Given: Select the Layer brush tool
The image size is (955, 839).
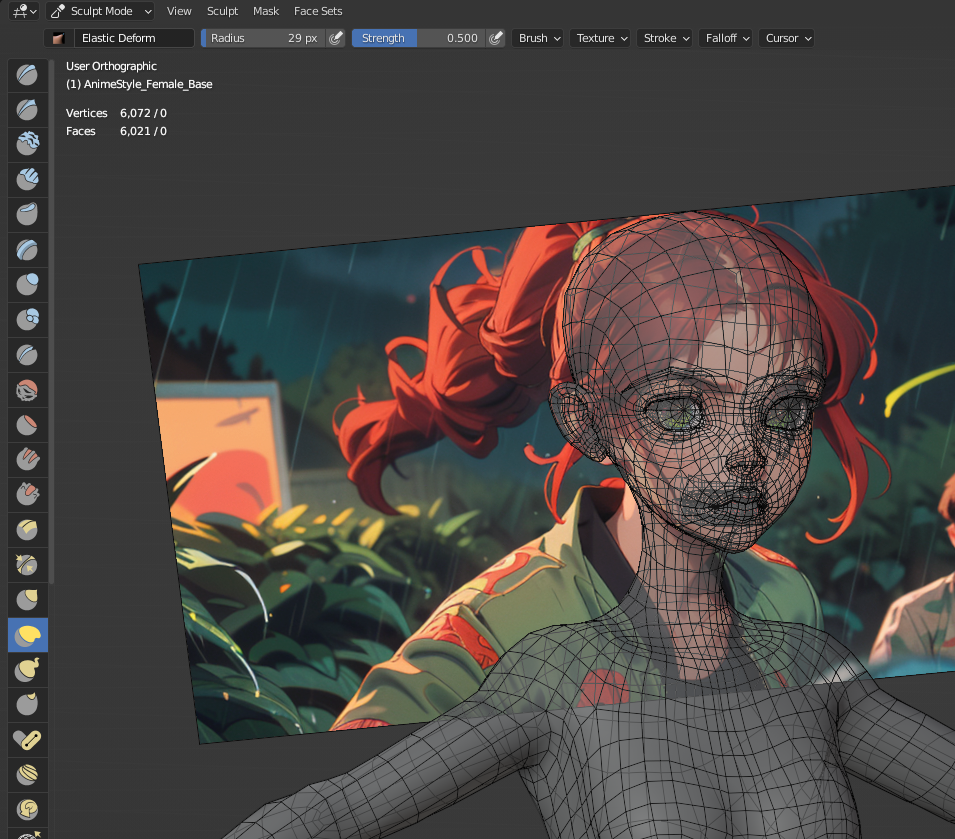Looking at the screenshot, I should [27, 250].
